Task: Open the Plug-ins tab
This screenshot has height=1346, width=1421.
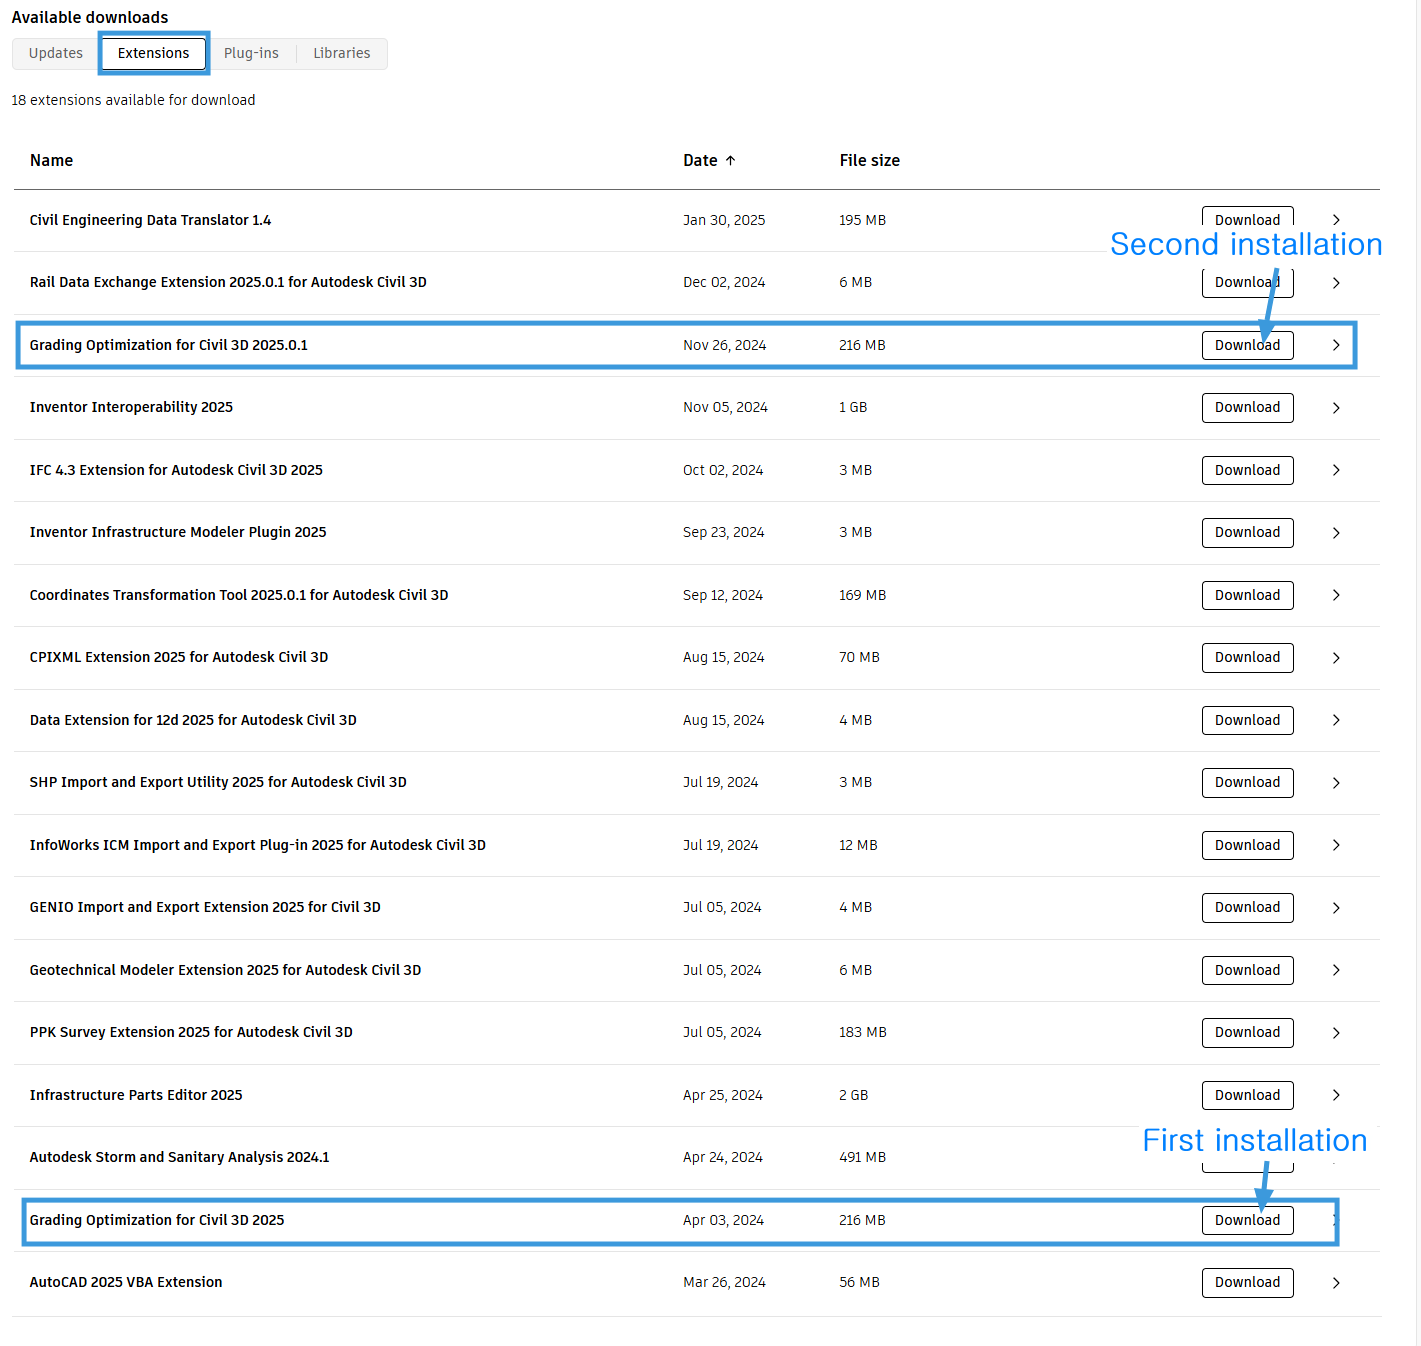Action: [251, 53]
